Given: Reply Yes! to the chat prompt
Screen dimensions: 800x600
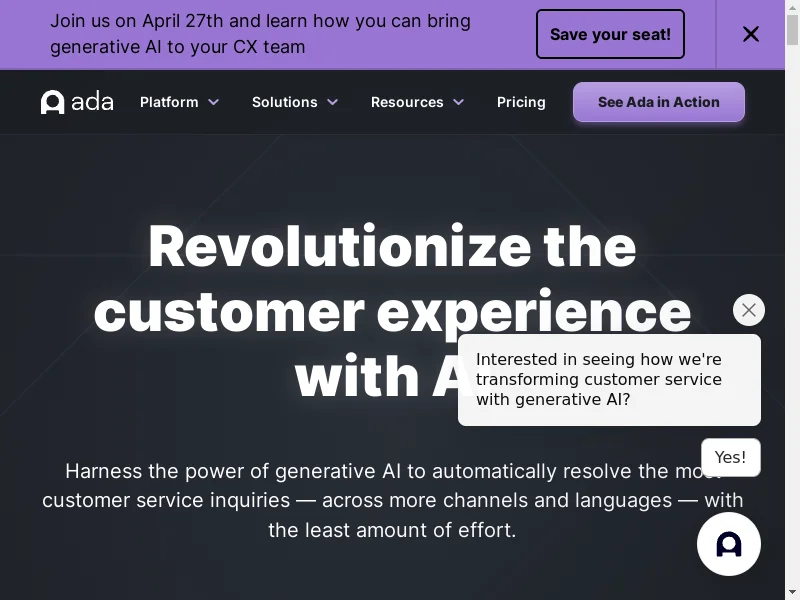Looking at the screenshot, I should click(731, 457).
